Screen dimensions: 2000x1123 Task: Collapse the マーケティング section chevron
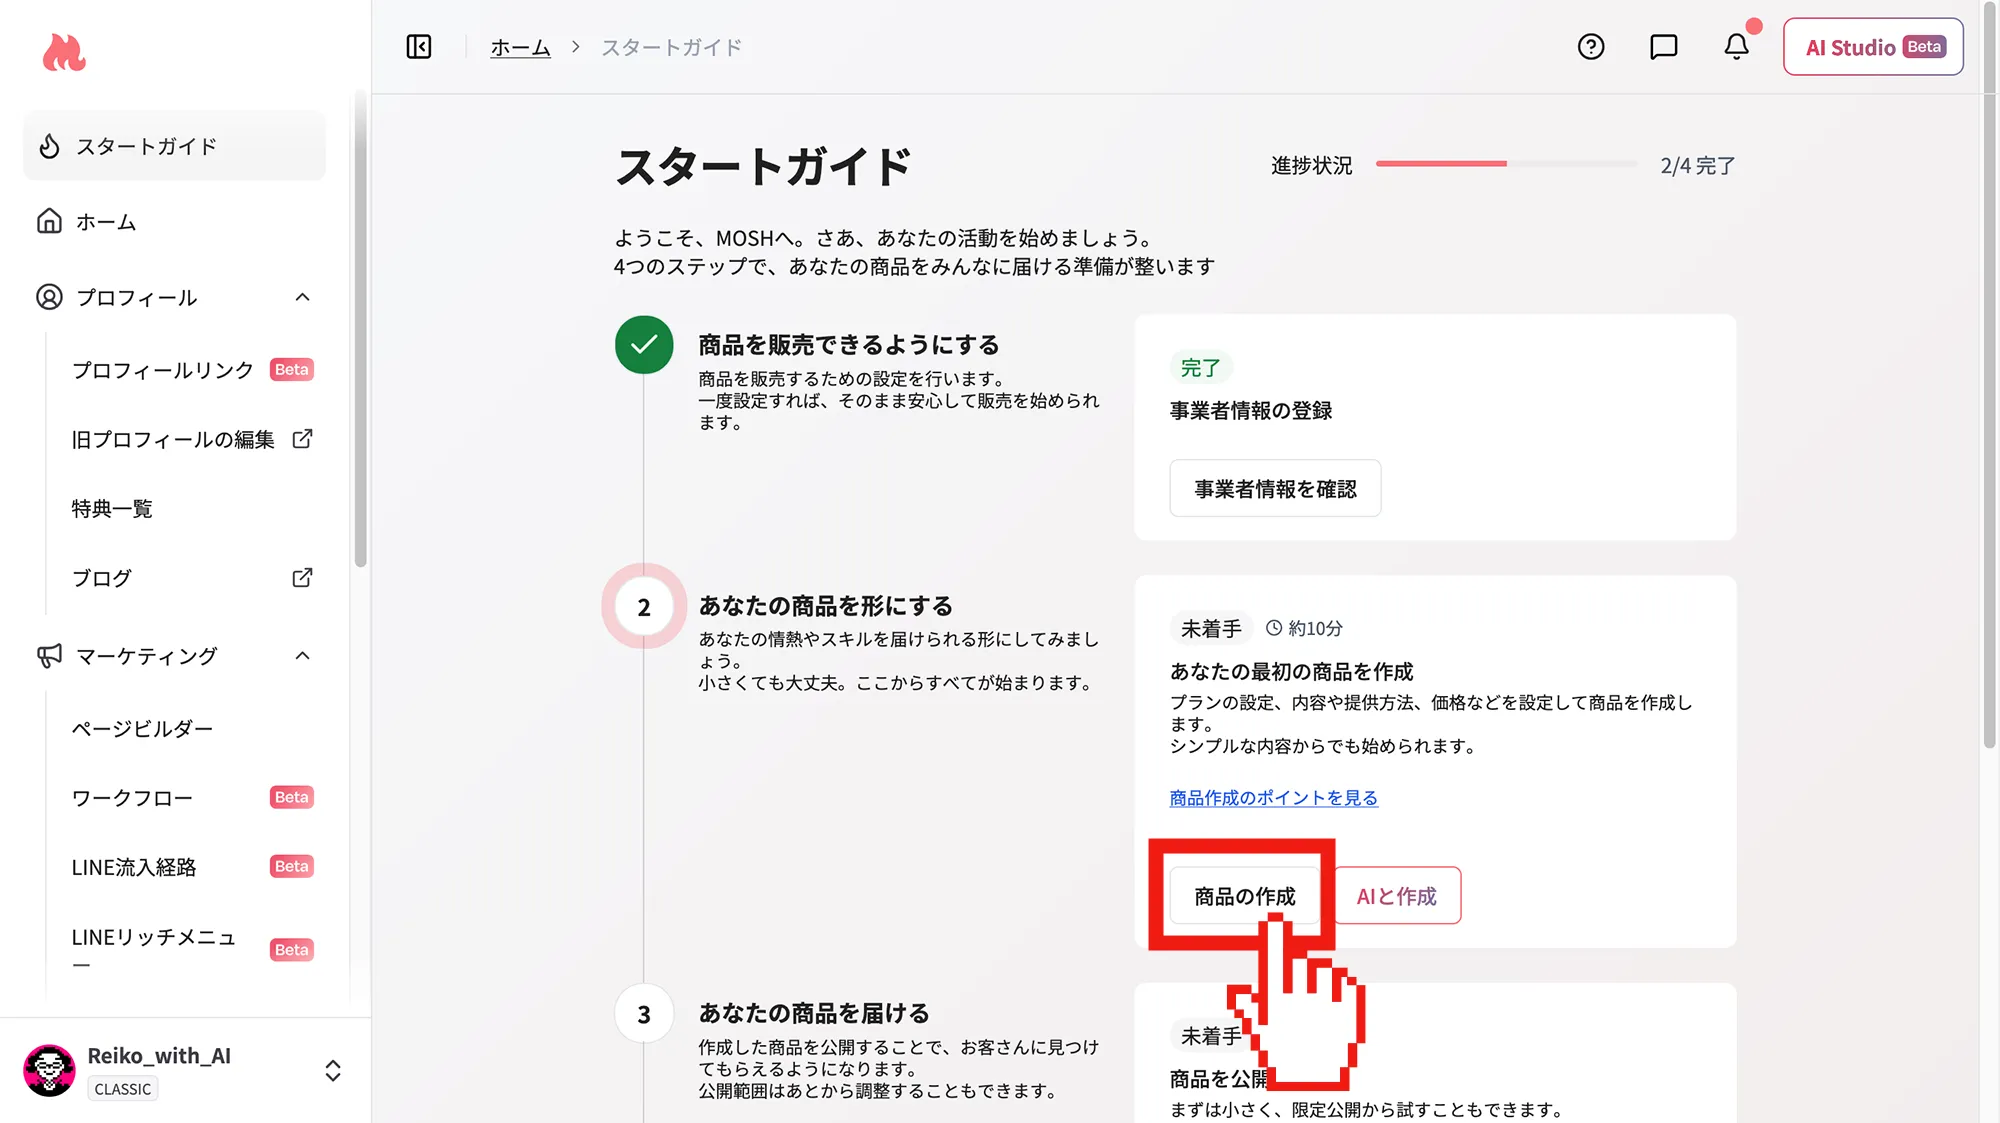303,656
